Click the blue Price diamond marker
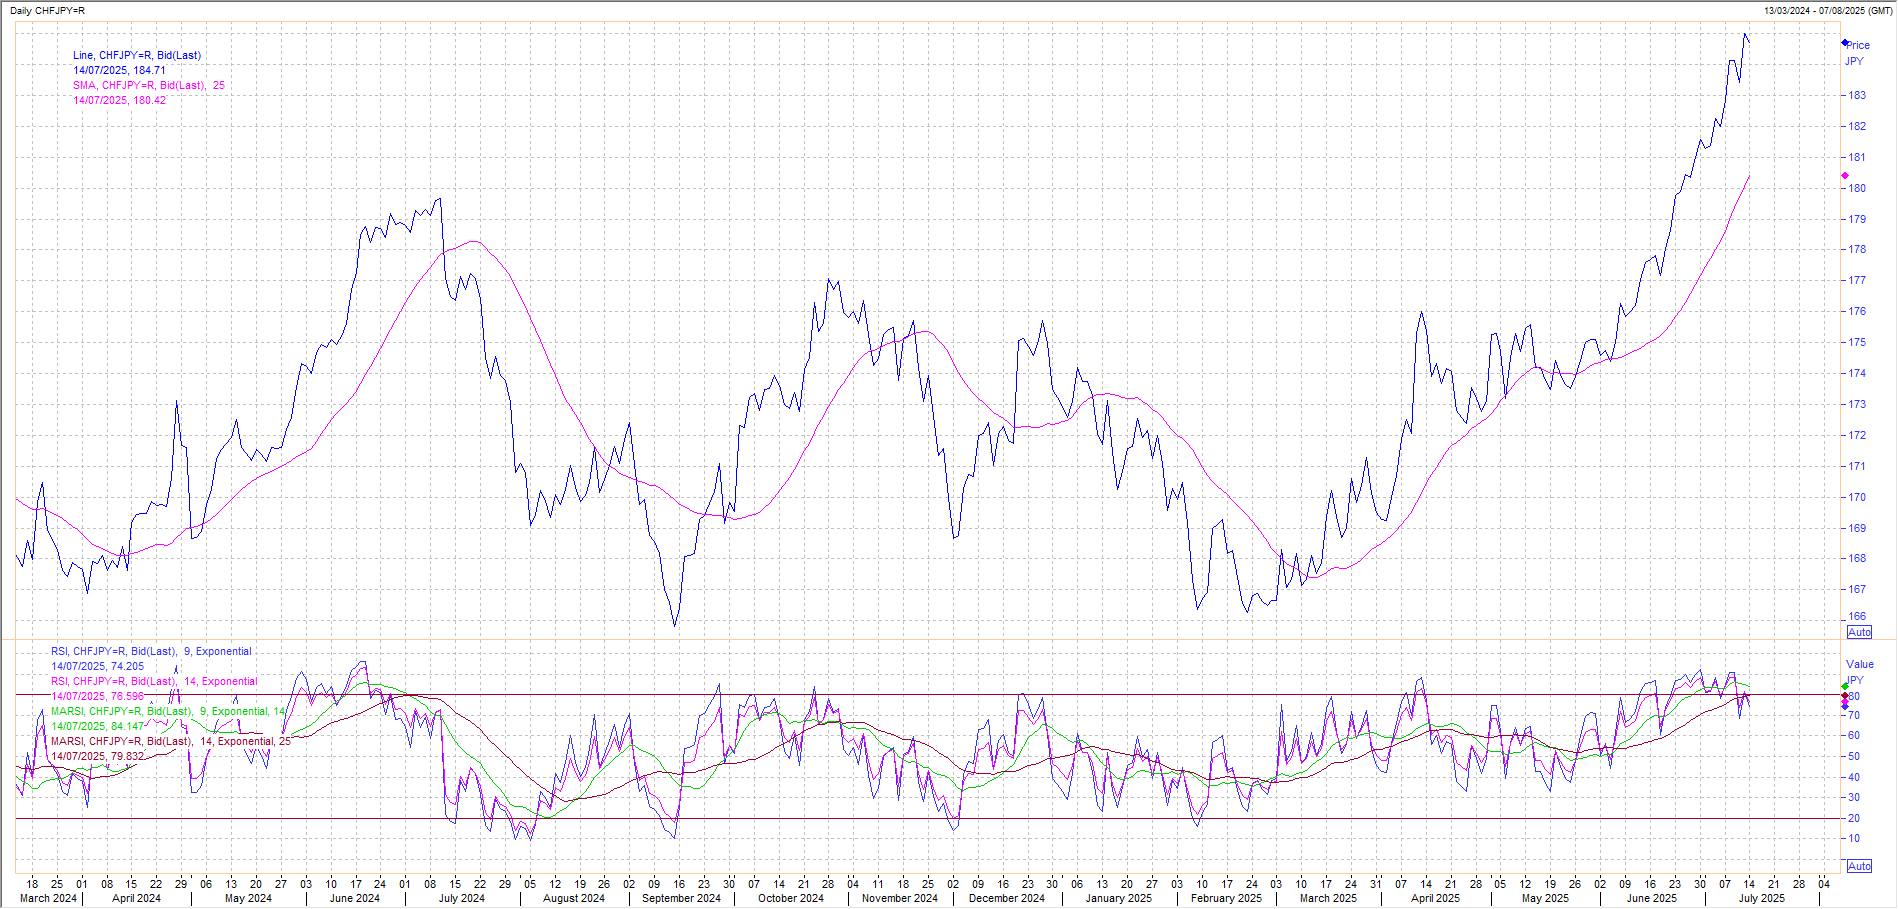This screenshot has height=909, width=1898. 1845,43
